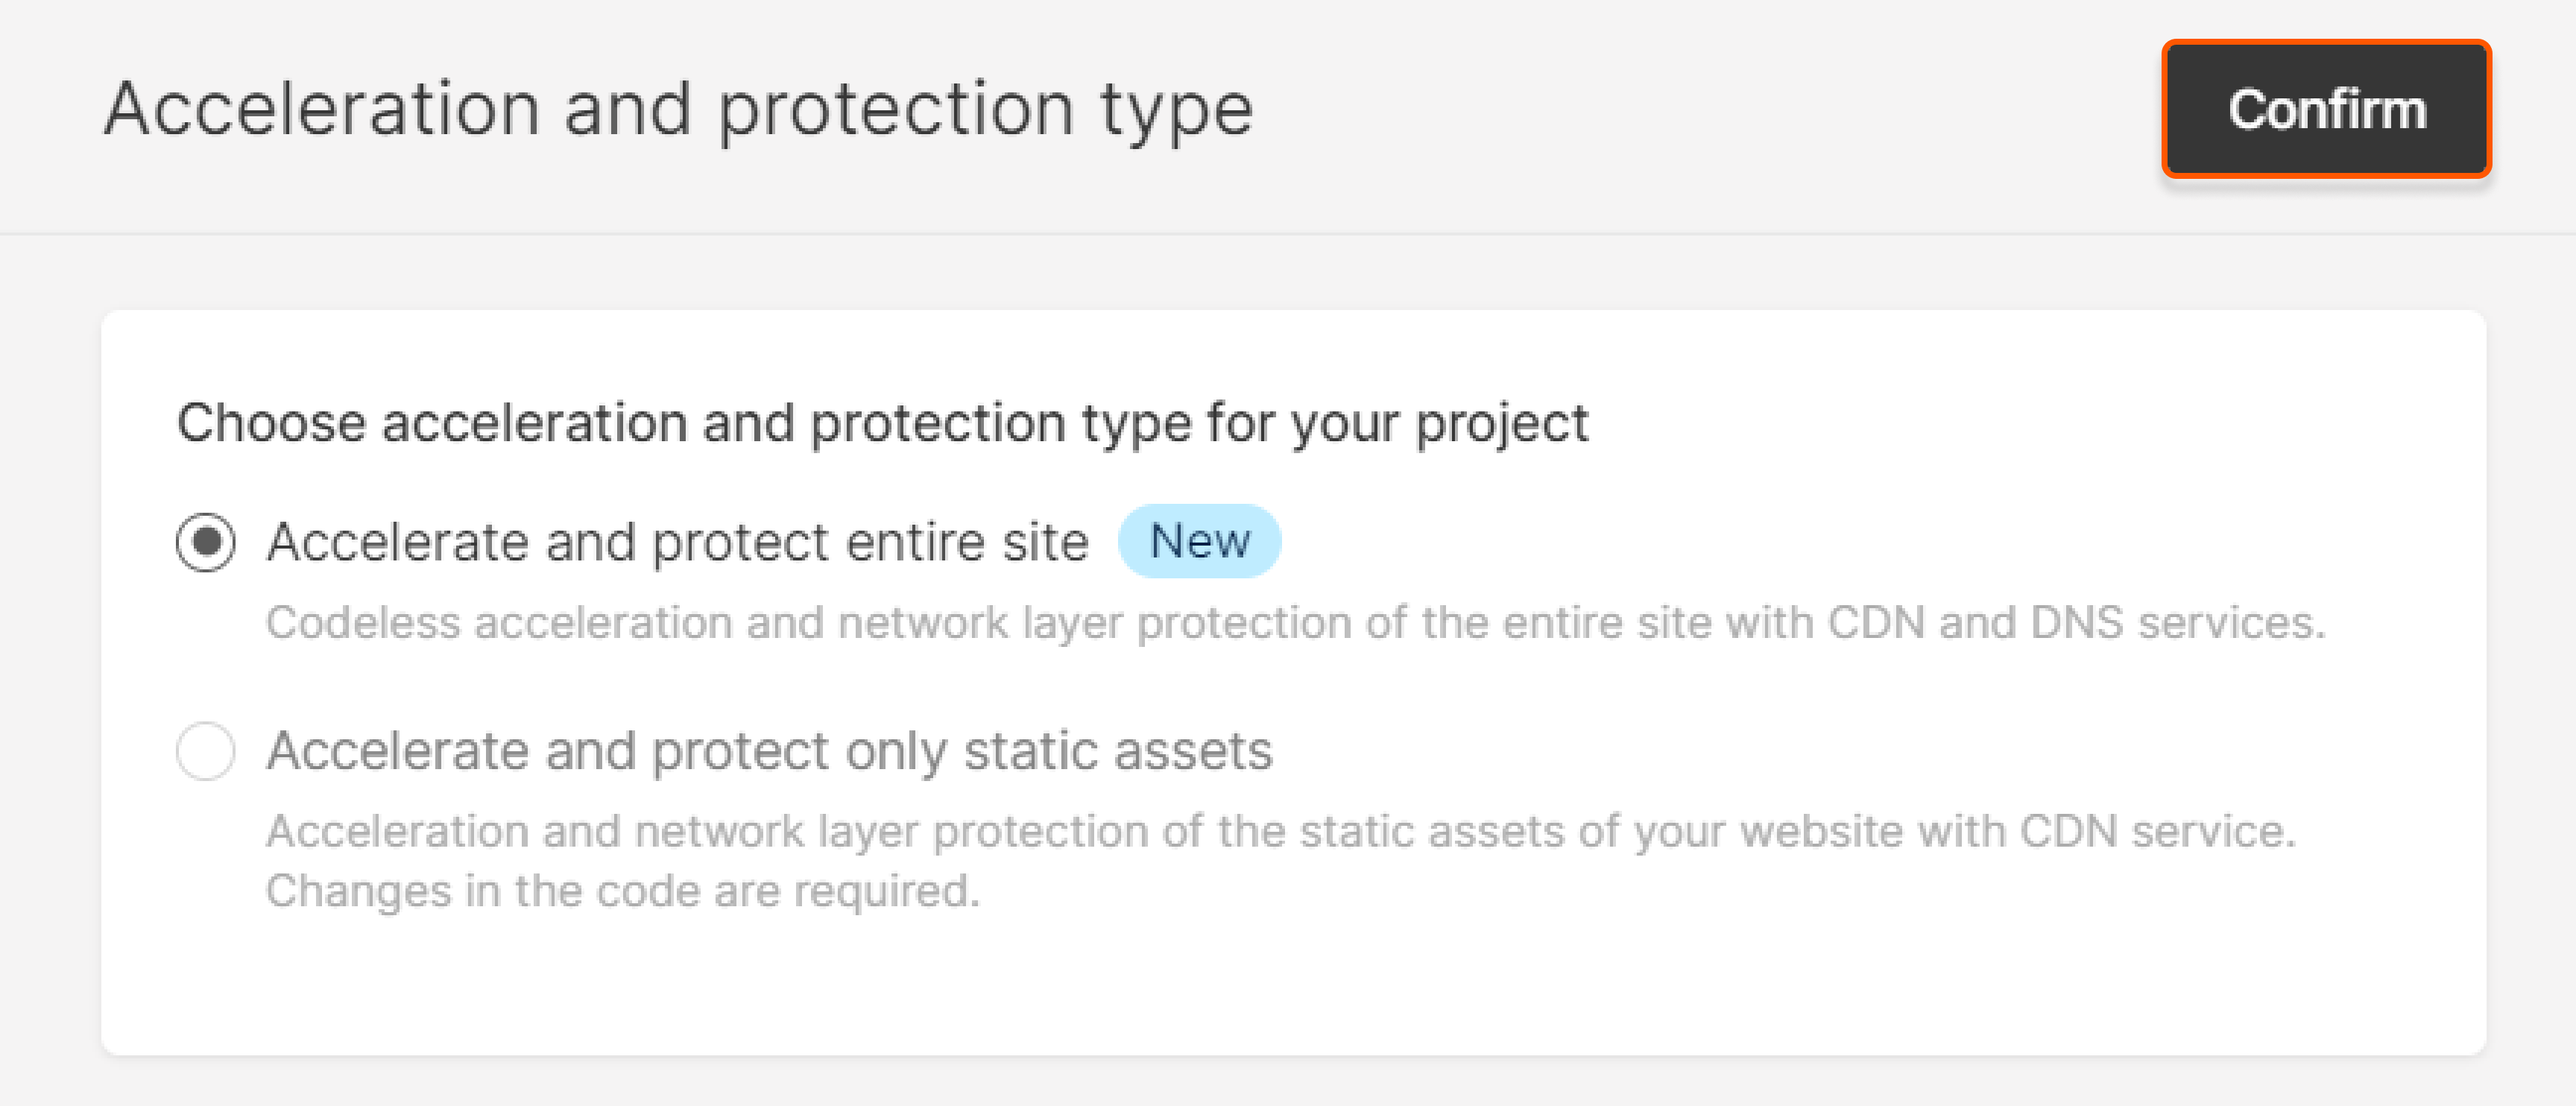Image resolution: width=2576 pixels, height=1106 pixels.
Task: Click the label 'Accelerate and protect entire site'
Action: (x=677, y=541)
